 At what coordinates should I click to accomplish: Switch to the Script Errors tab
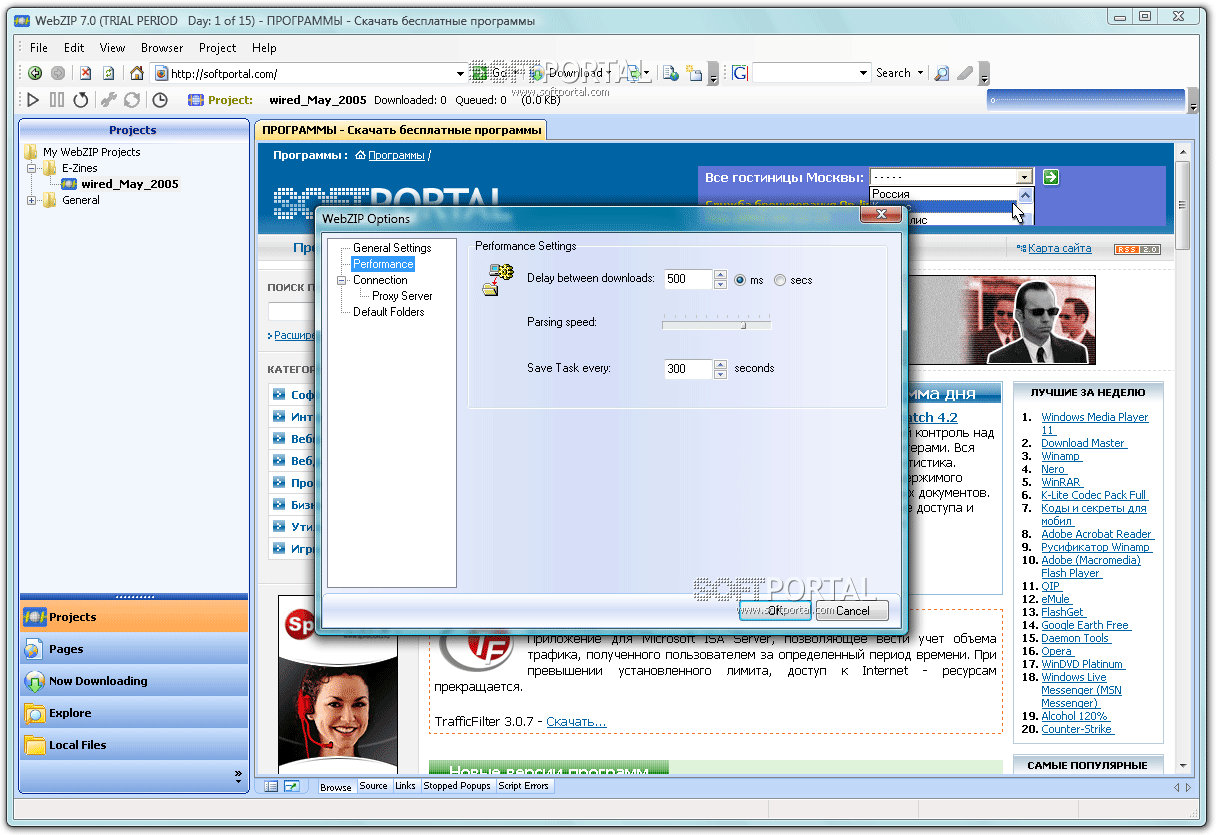(523, 786)
